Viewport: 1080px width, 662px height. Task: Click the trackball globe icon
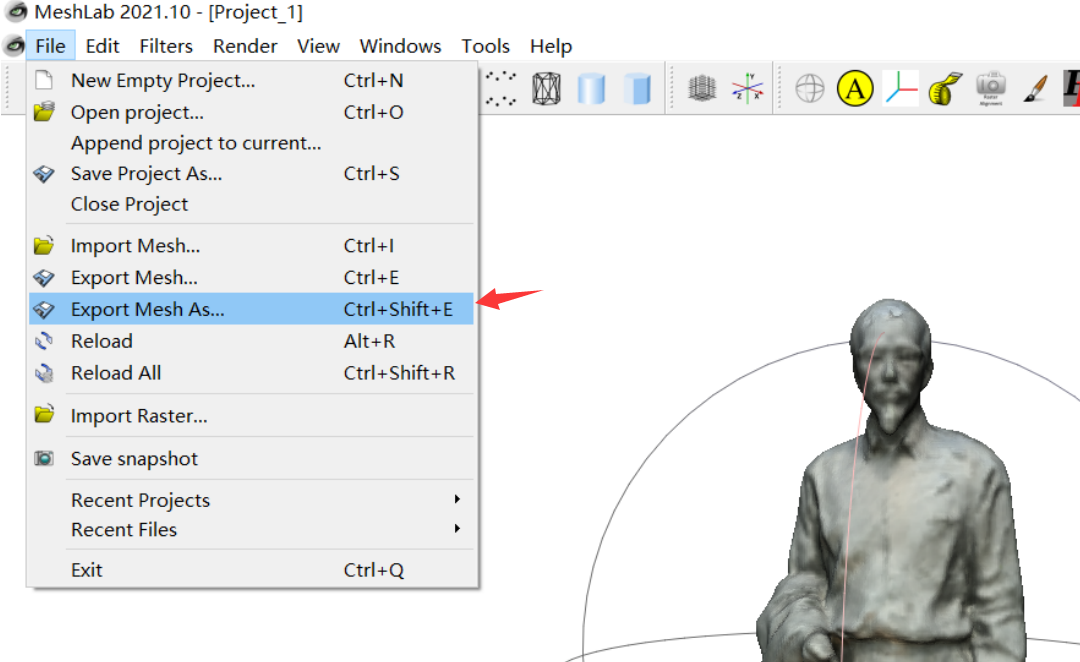(809, 89)
